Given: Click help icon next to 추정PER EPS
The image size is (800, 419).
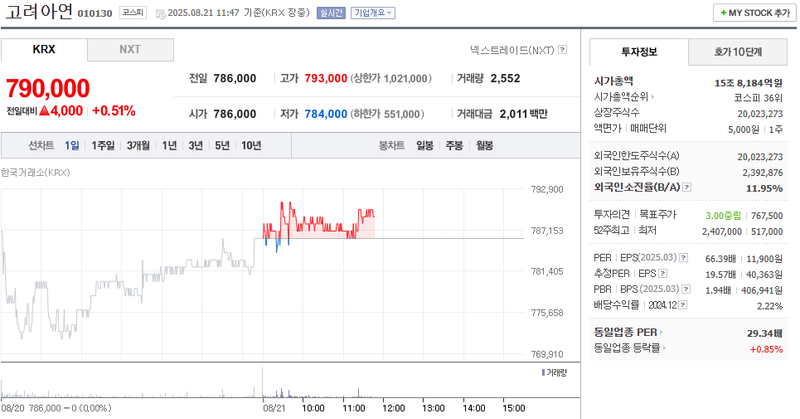Looking at the screenshot, I should coord(663,274).
